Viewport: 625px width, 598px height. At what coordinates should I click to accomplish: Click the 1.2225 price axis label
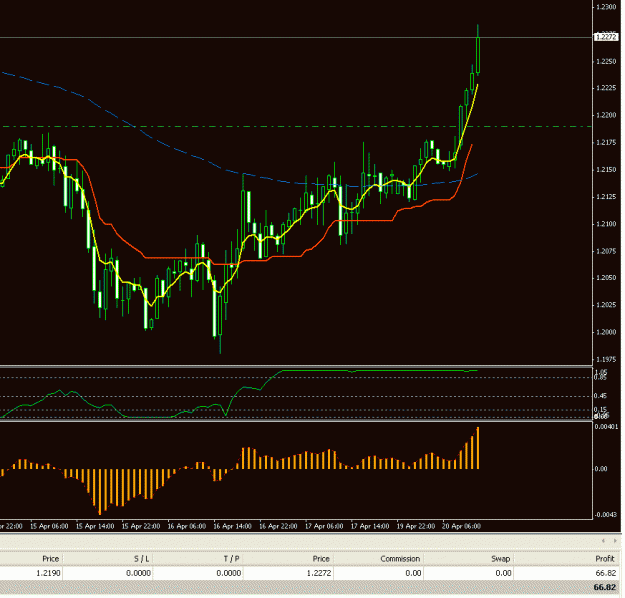point(606,88)
